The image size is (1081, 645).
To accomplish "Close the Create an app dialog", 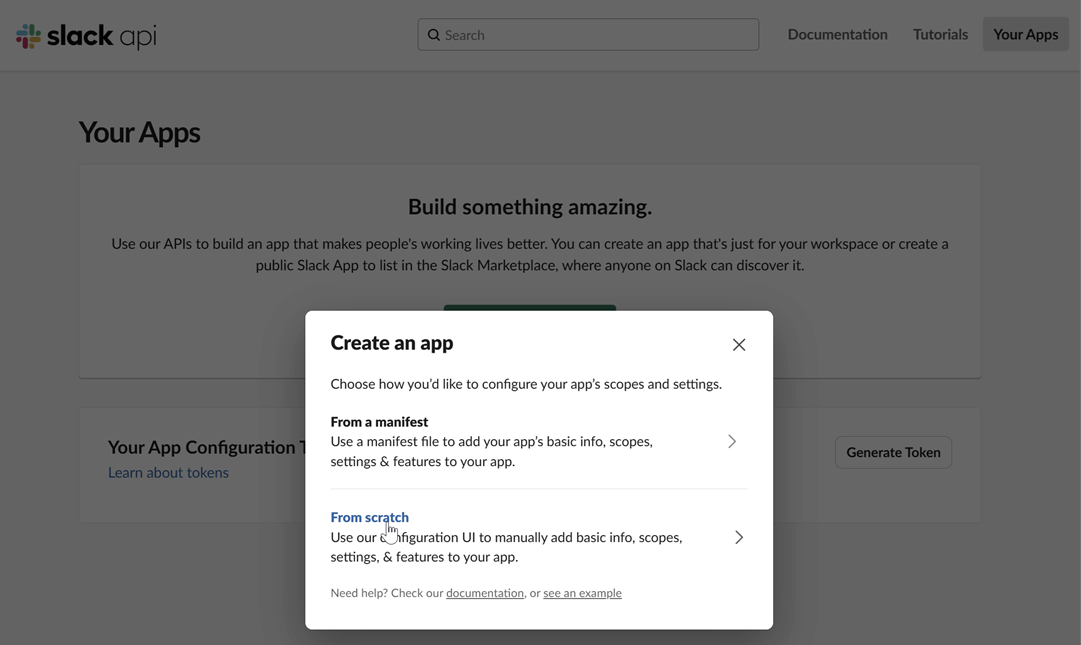I will click(x=739, y=344).
